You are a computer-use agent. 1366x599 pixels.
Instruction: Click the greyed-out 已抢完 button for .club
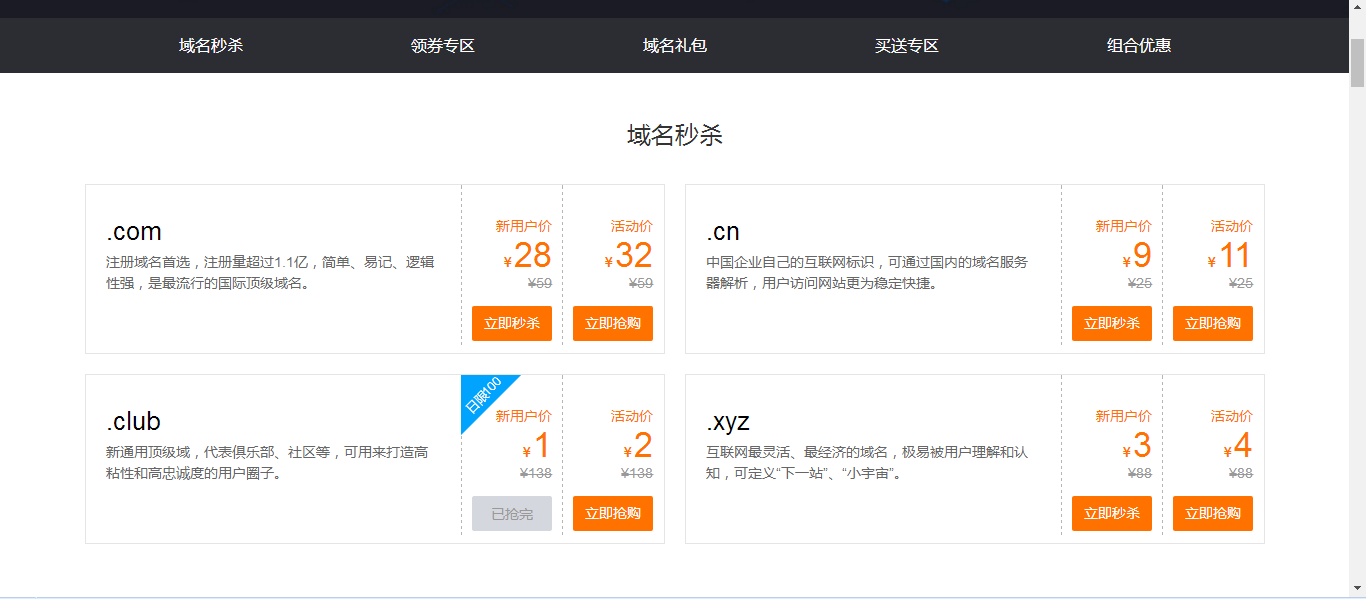[511, 513]
